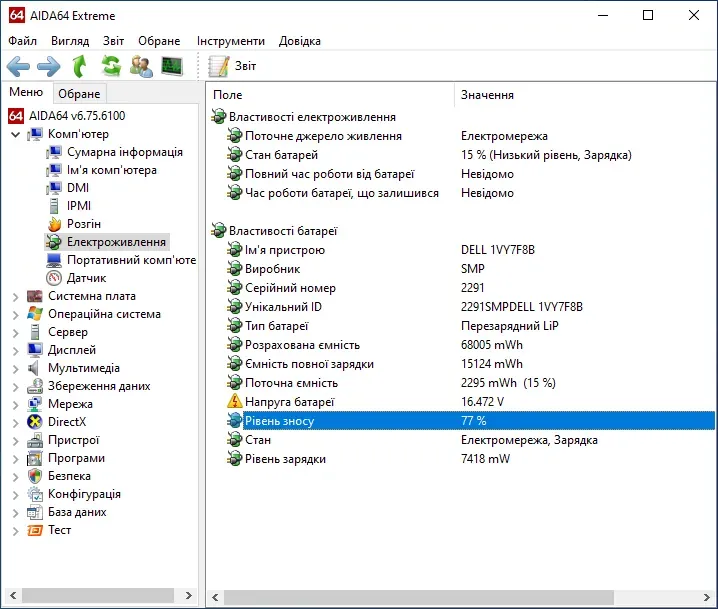Click the Звіт report toolbar button
Viewport: 718px width, 609px height.
point(233,66)
